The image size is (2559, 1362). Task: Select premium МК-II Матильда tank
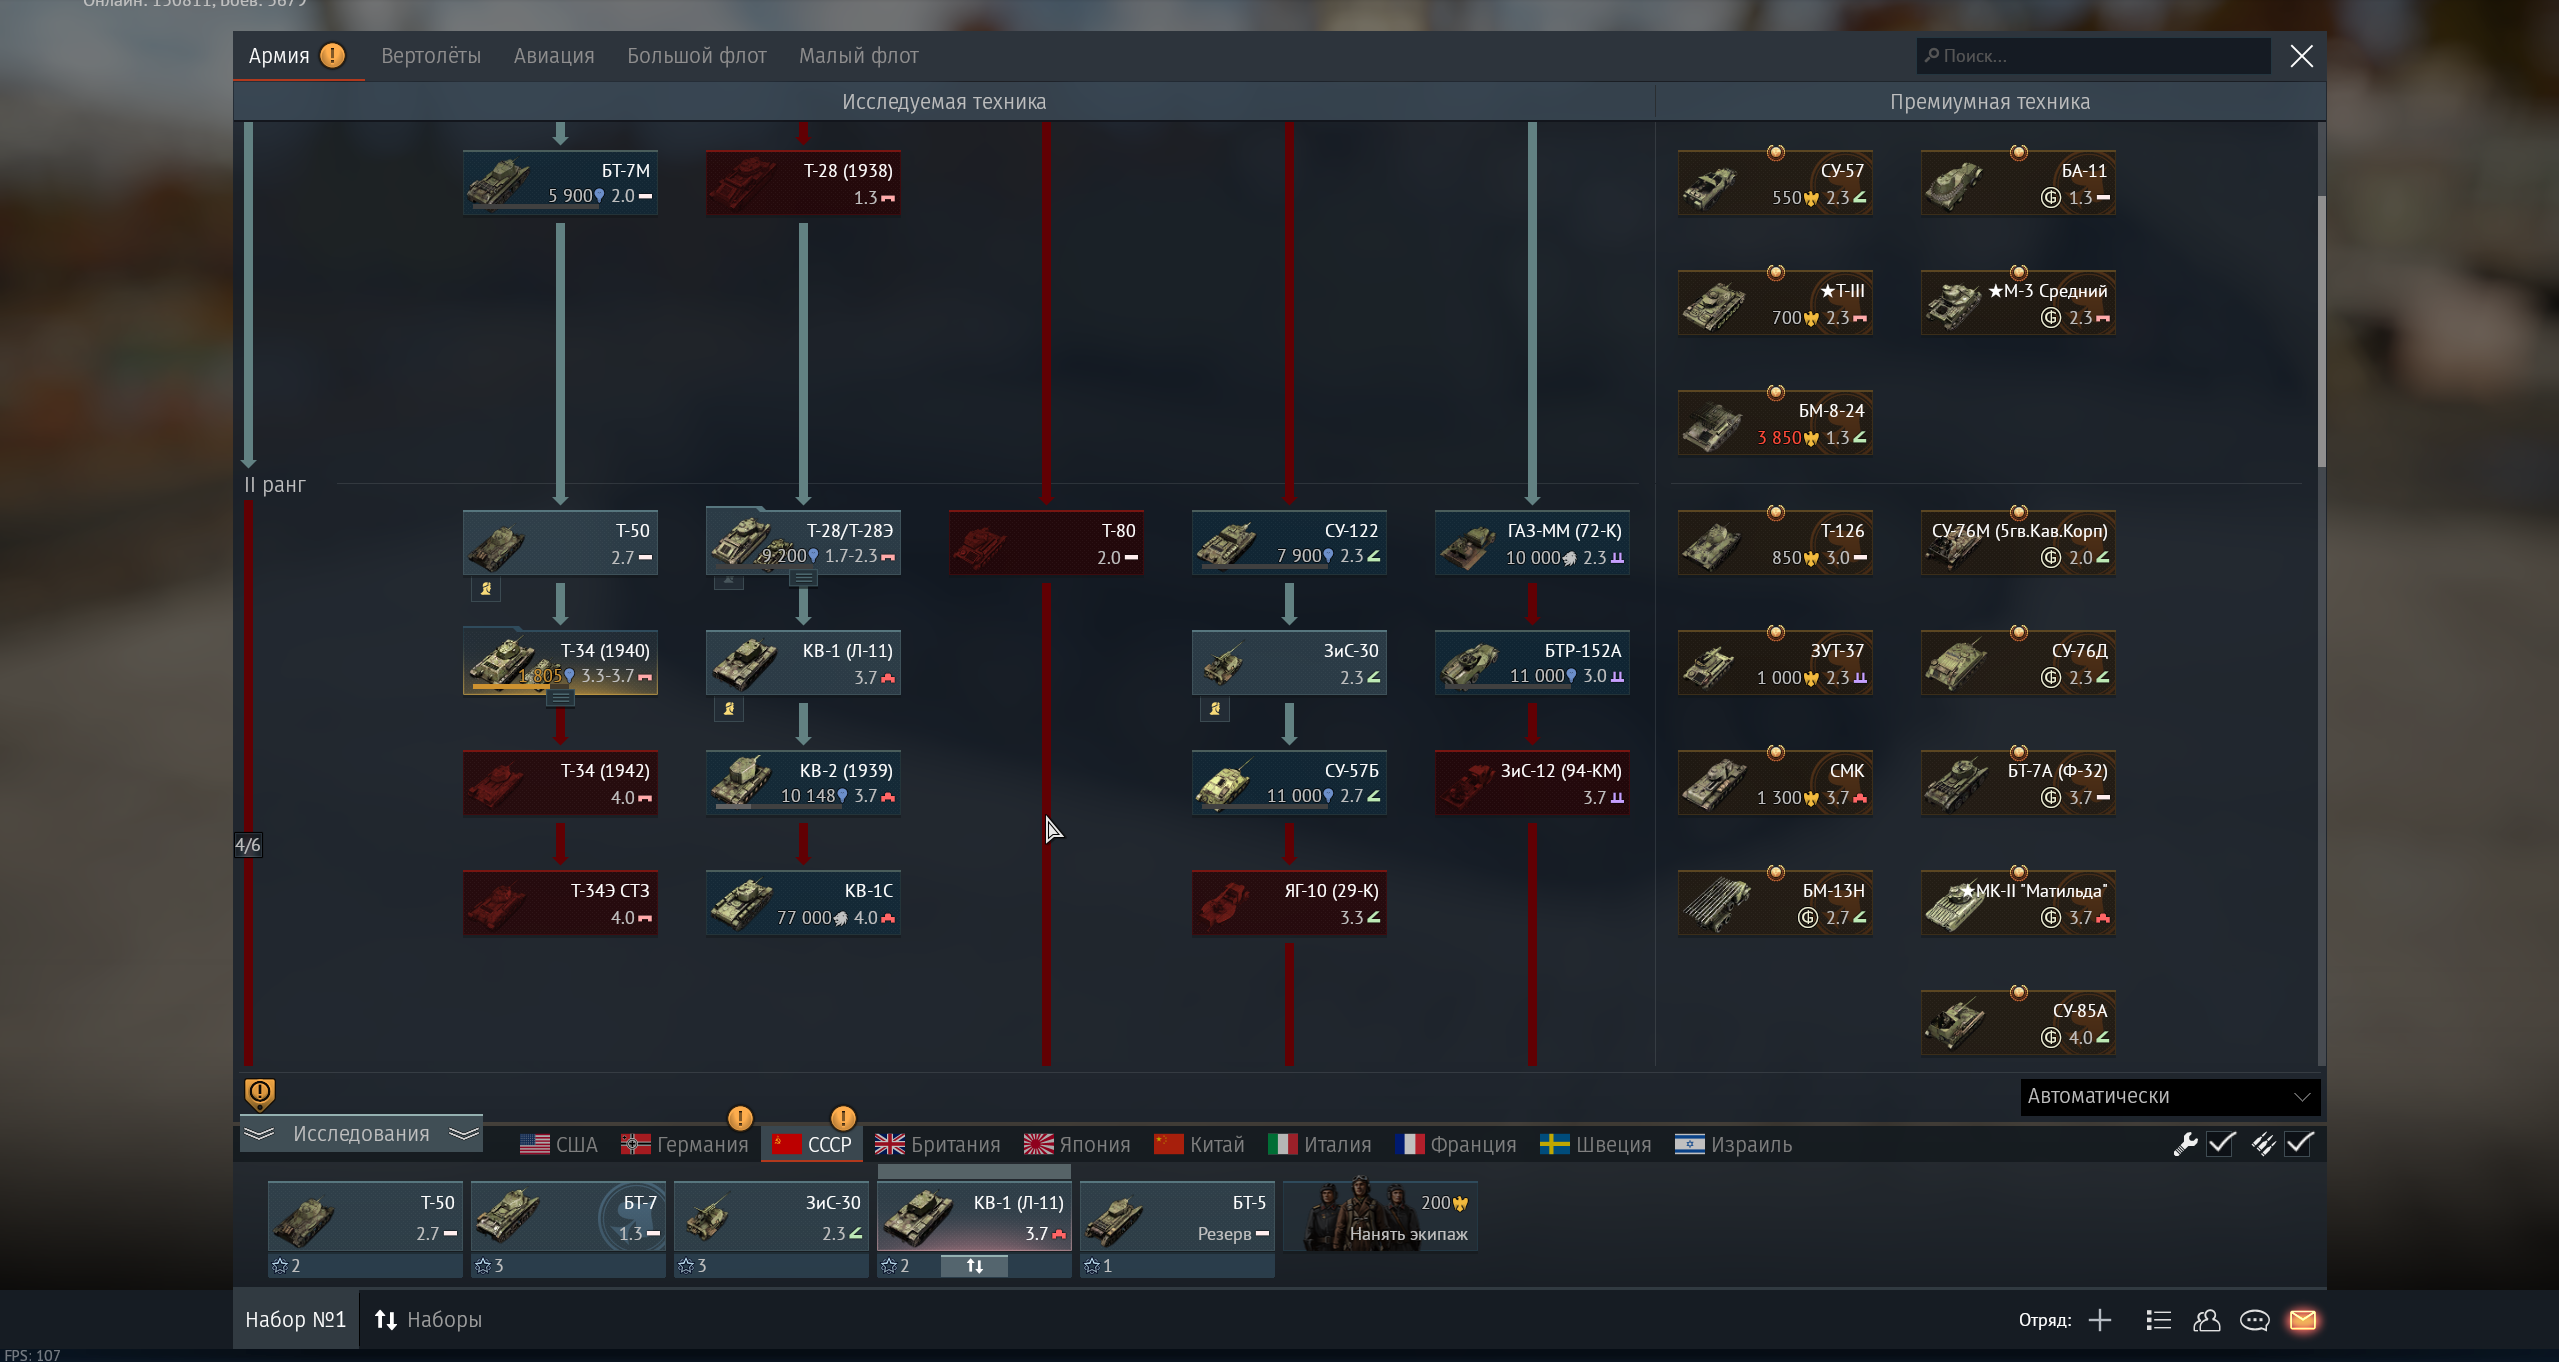pos(2018,903)
